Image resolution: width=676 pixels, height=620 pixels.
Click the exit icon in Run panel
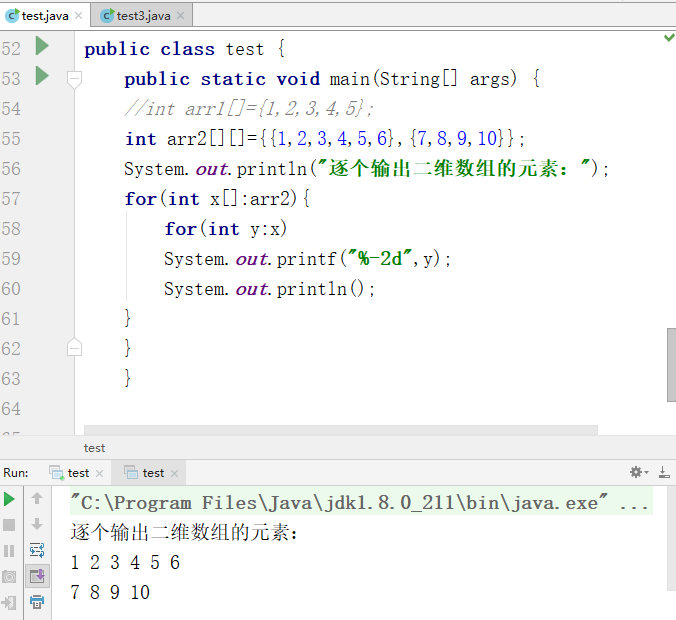pyautogui.click(x=9, y=602)
